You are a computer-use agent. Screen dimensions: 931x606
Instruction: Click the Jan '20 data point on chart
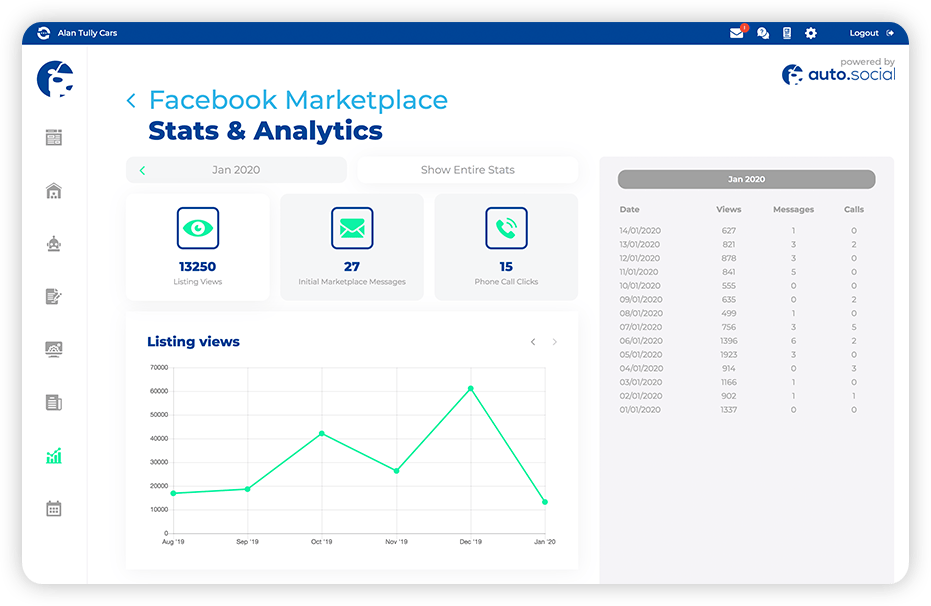tap(545, 502)
